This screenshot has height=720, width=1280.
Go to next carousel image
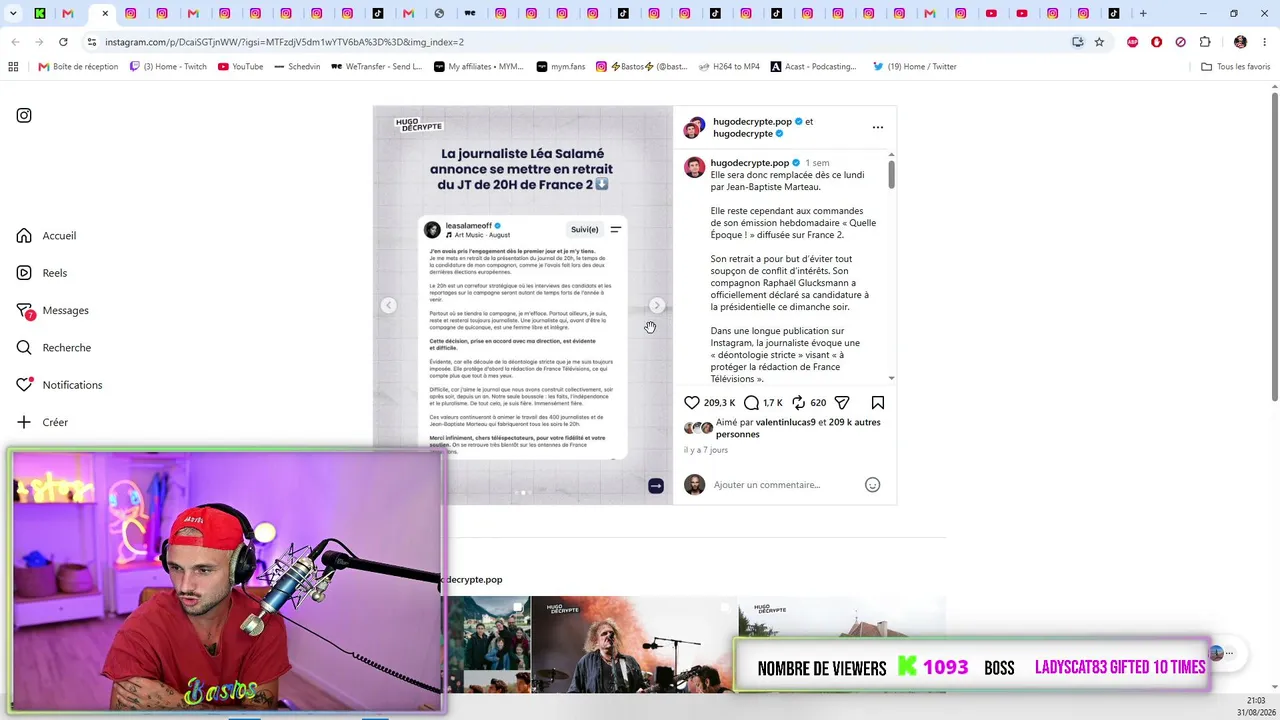[656, 305]
